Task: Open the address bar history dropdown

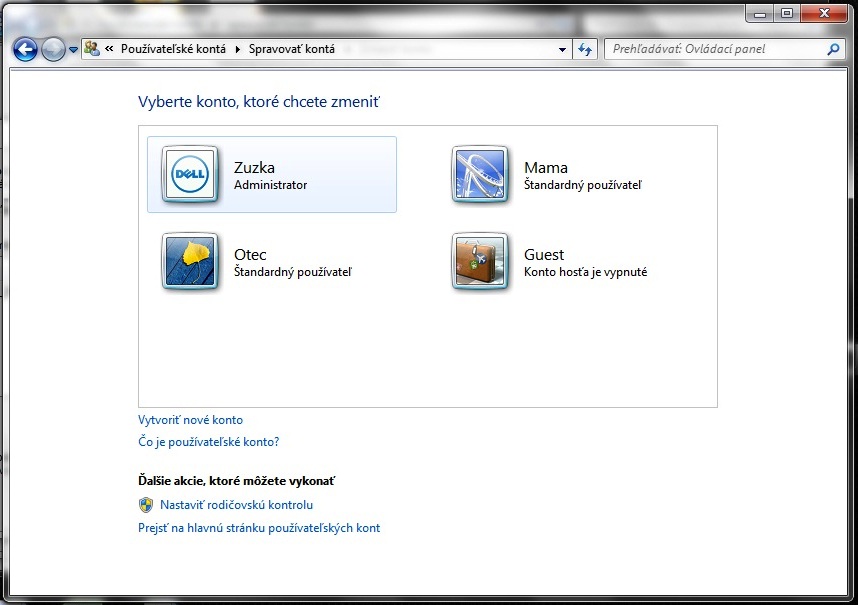Action: (562, 49)
